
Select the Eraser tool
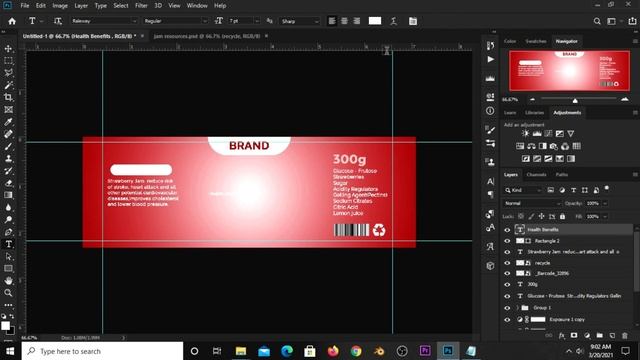[8, 183]
